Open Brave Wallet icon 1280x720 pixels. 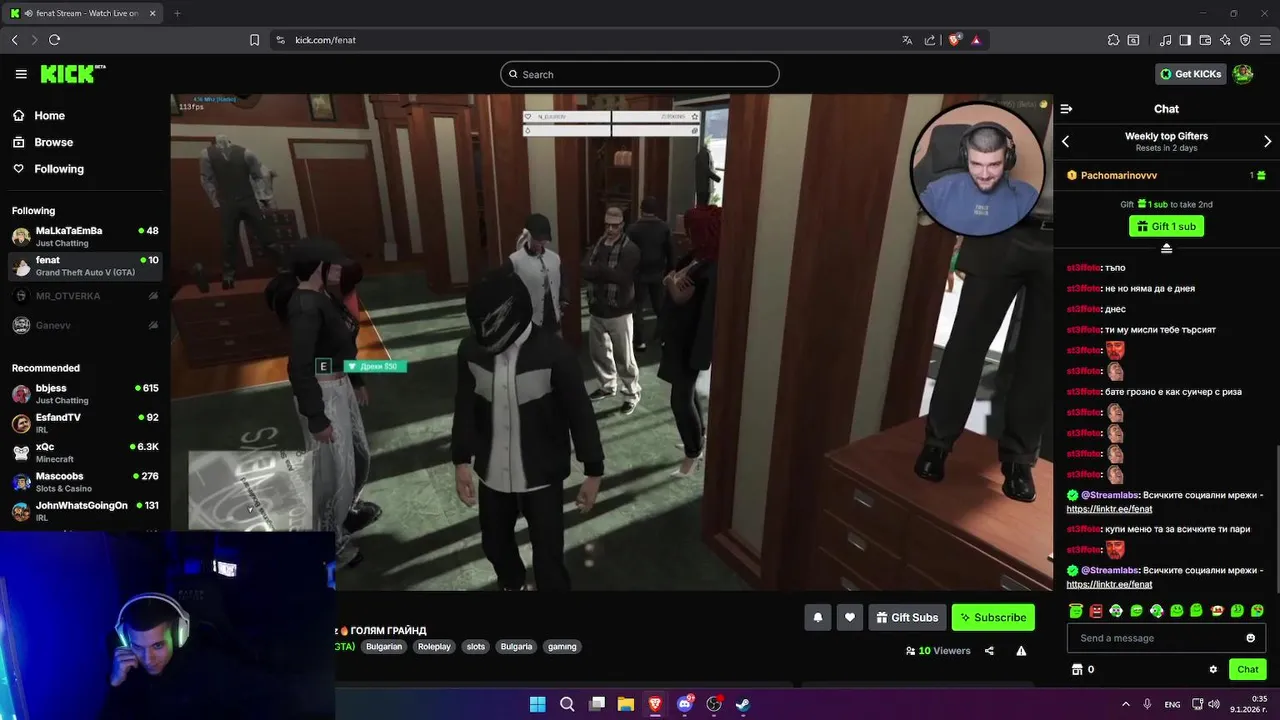coord(1205,40)
